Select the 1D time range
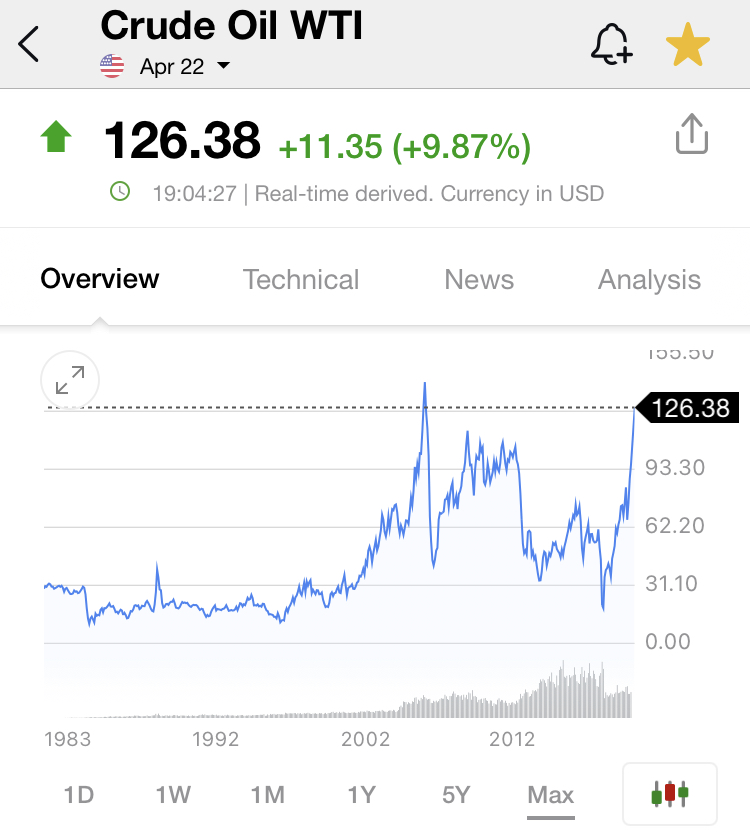Viewport: 750px width, 832px height. pos(78,795)
